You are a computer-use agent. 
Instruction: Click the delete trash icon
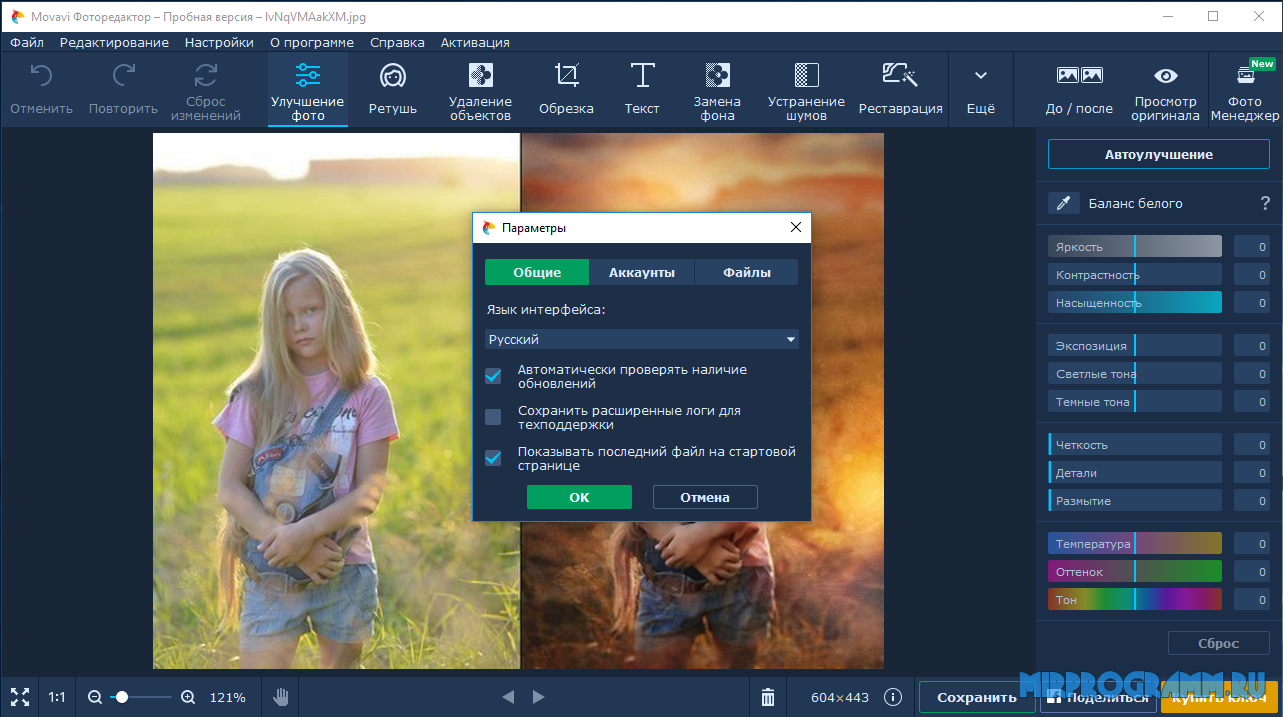click(768, 697)
